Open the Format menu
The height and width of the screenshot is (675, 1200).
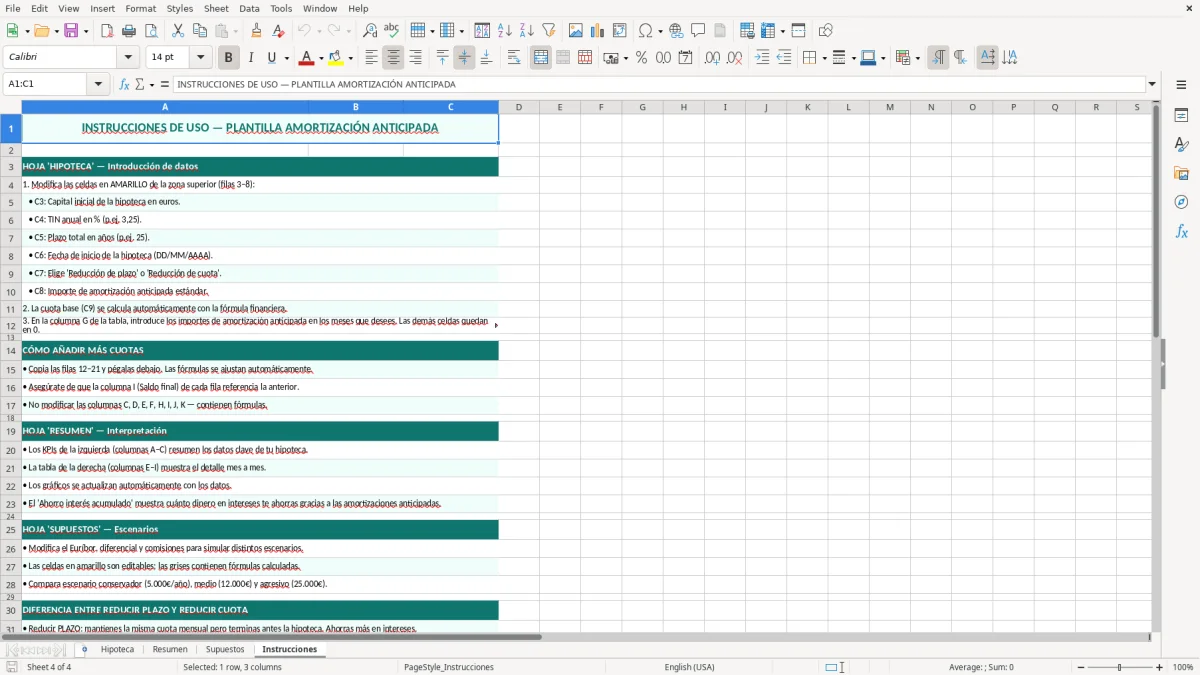pyautogui.click(x=140, y=8)
